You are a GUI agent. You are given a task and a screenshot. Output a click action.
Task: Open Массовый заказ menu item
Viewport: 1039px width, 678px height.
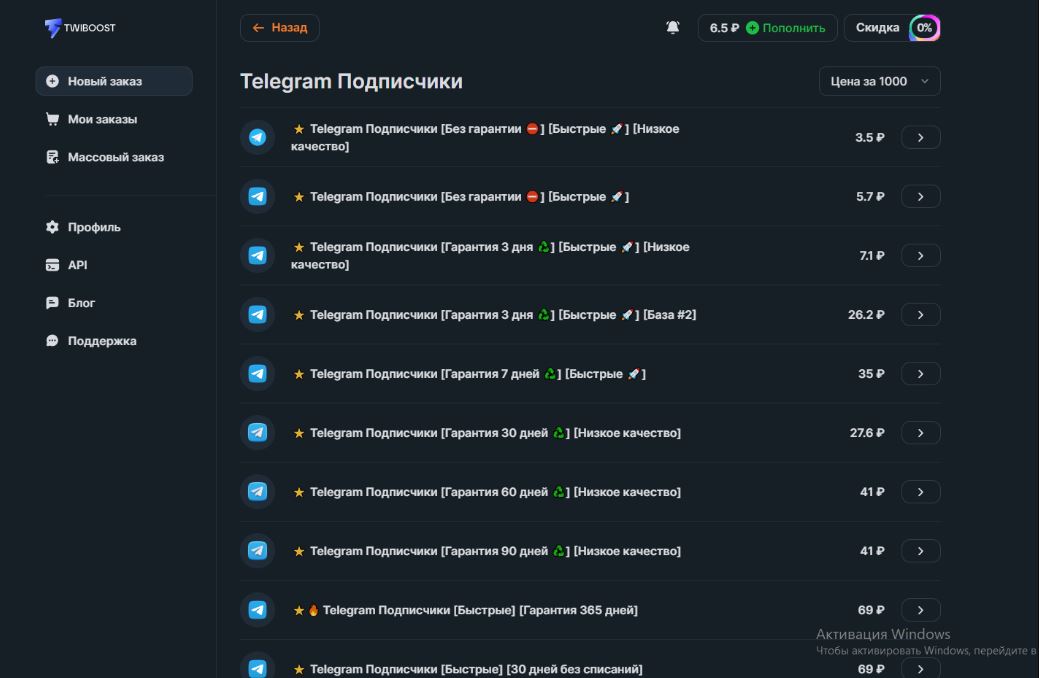pos(115,157)
